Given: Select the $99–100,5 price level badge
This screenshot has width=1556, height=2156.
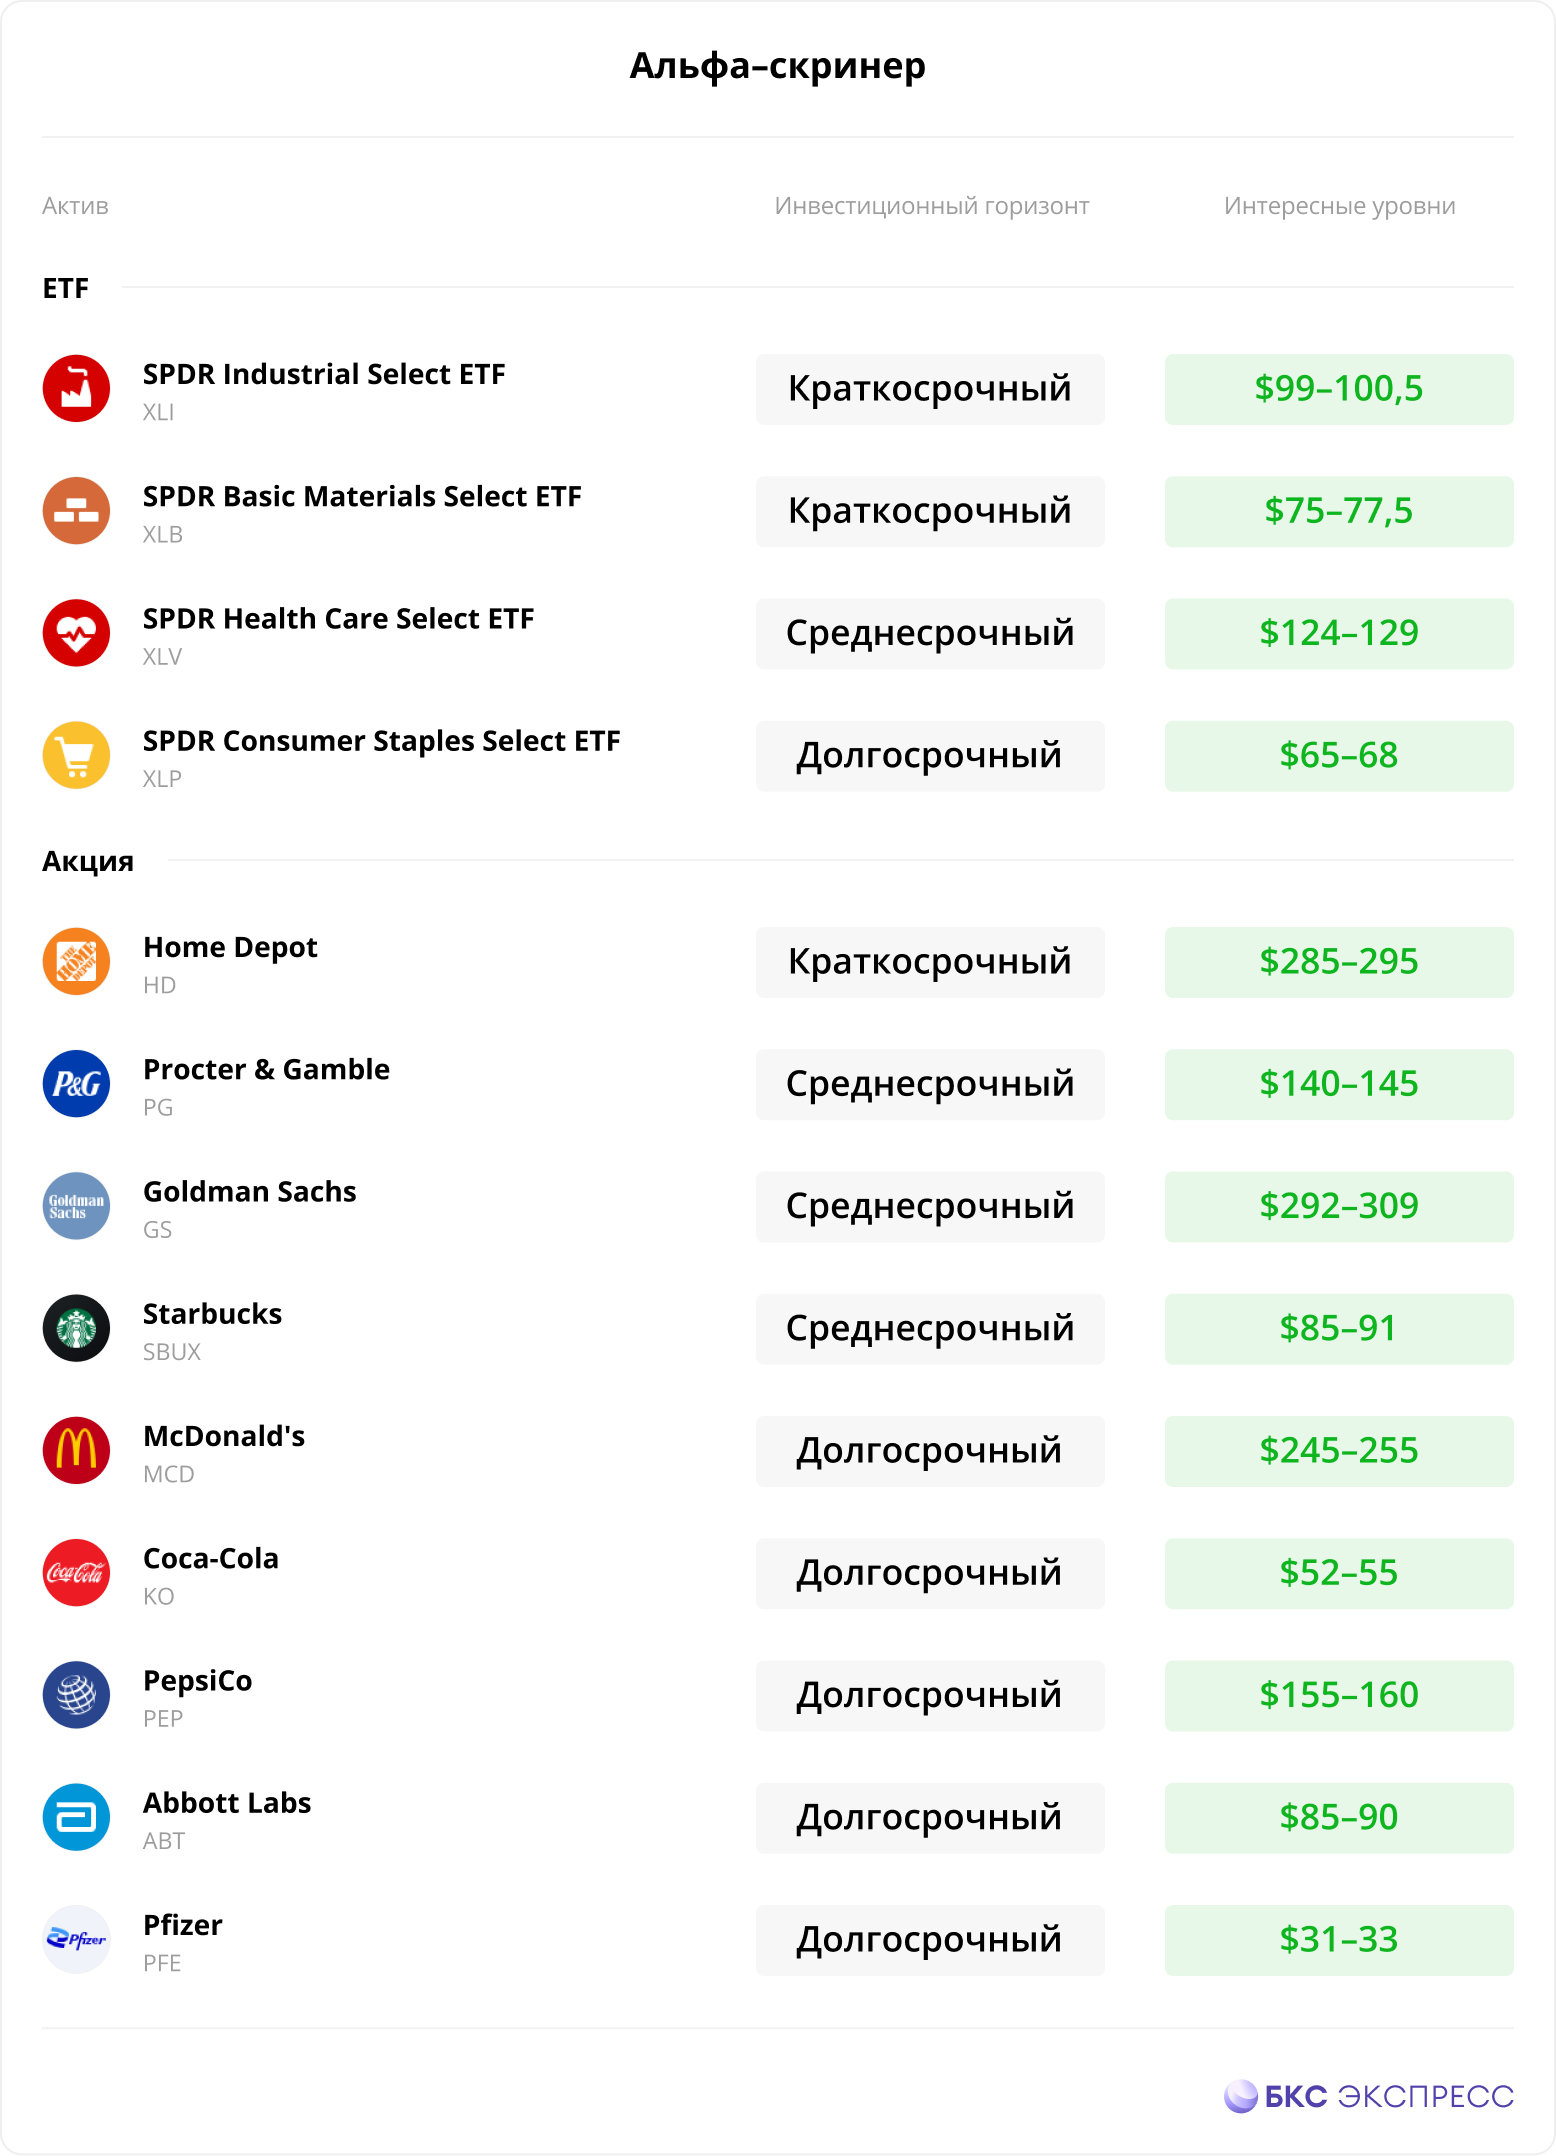Looking at the screenshot, I should (1339, 389).
